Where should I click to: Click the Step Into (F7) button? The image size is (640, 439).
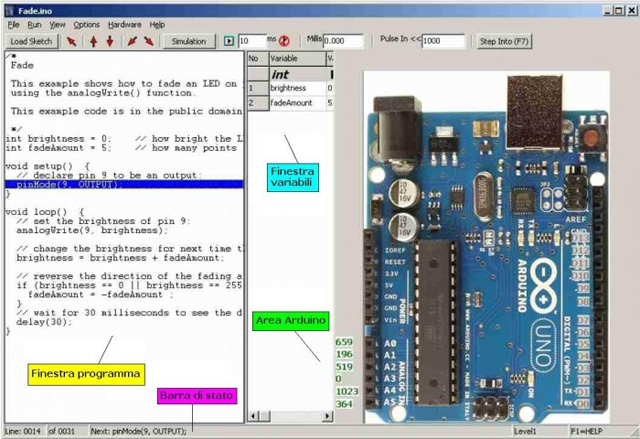(x=505, y=42)
